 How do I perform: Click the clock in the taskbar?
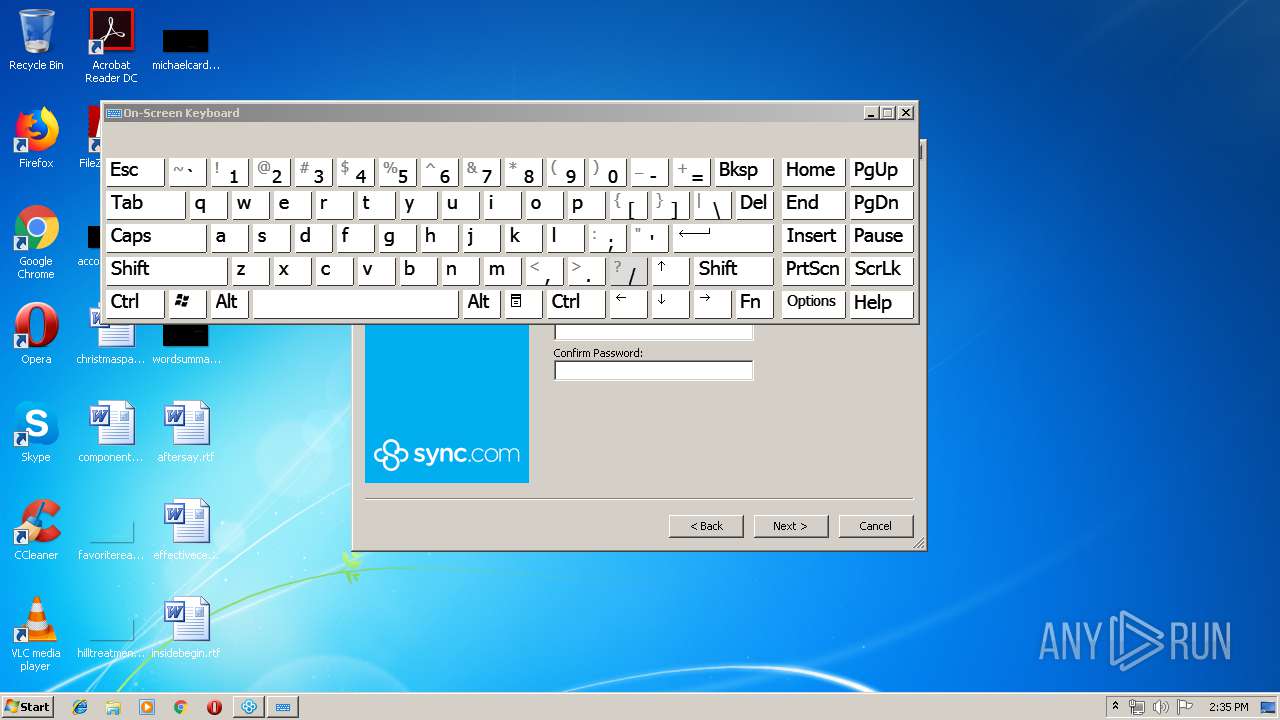[1227, 707]
